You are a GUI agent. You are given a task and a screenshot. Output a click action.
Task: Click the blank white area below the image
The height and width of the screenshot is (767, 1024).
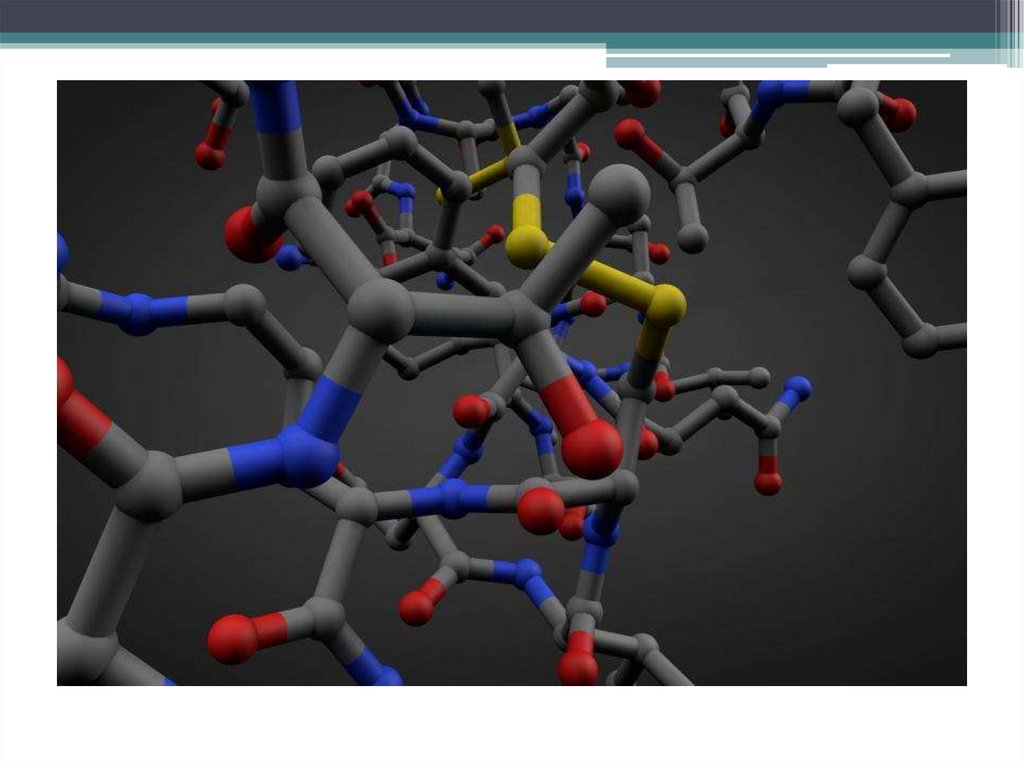point(500,725)
